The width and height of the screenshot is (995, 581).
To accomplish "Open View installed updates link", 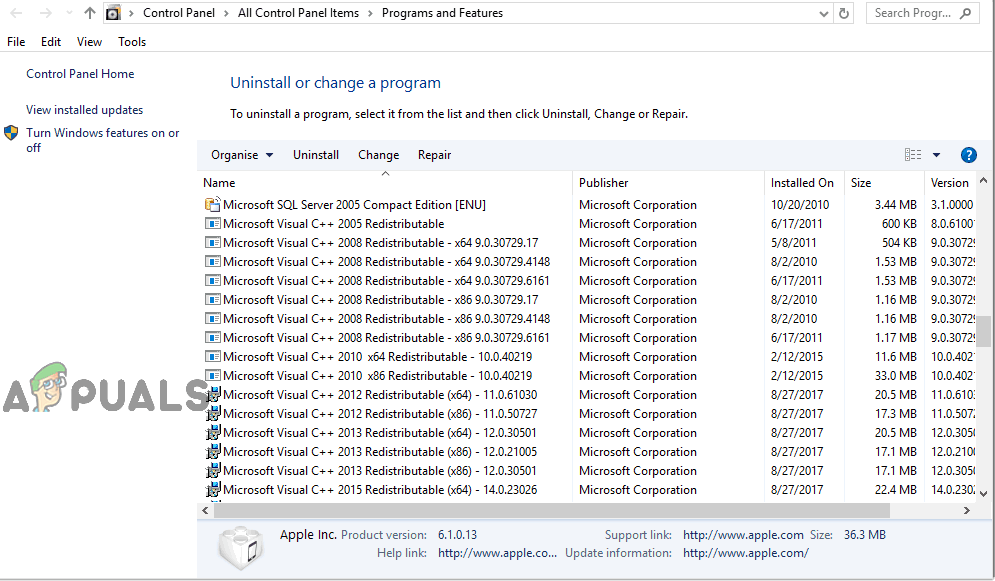I will 85,110.
